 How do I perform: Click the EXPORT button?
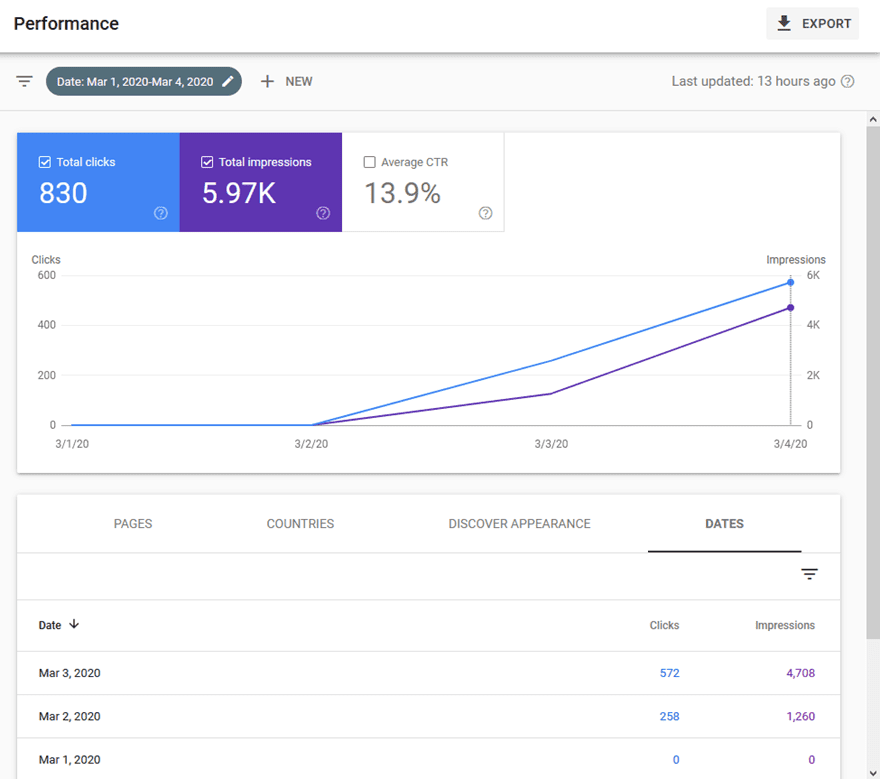(x=812, y=23)
